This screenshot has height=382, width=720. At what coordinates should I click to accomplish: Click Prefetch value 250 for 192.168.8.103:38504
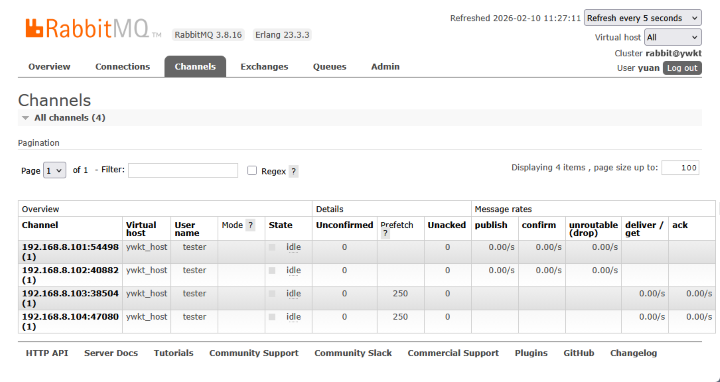point(400,293)
